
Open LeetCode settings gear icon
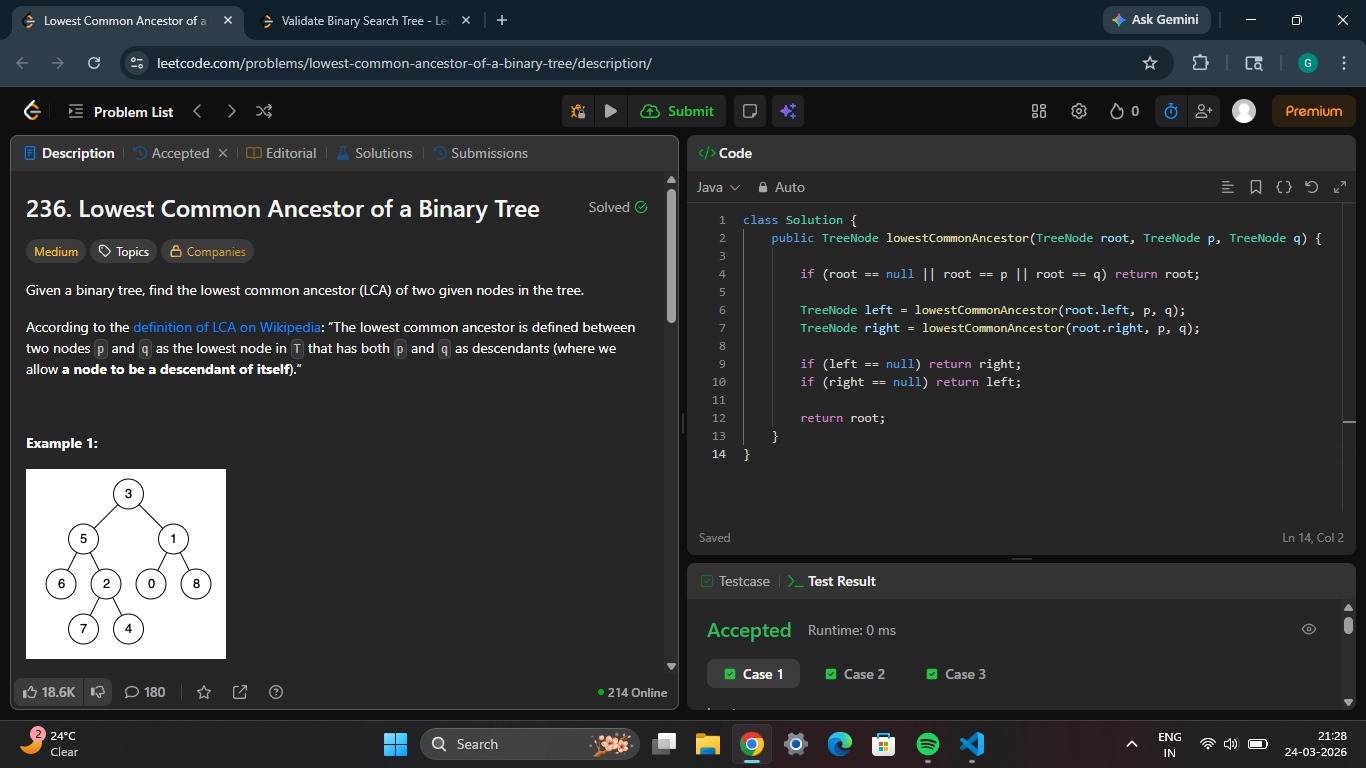pos(1078,111)
